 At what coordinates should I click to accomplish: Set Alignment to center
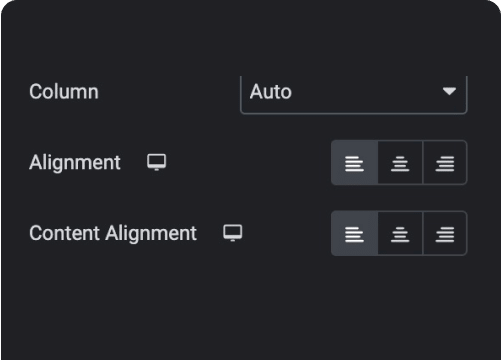(x=400, y=163)
